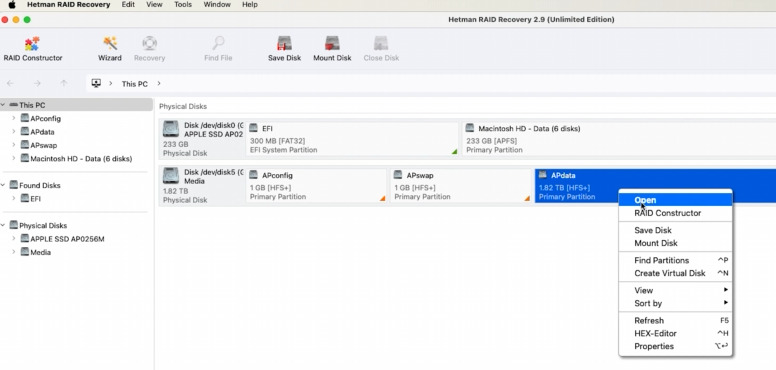Go back with the left arrow
The width and height of the screenshot is (776, 370).
(10, 84)
